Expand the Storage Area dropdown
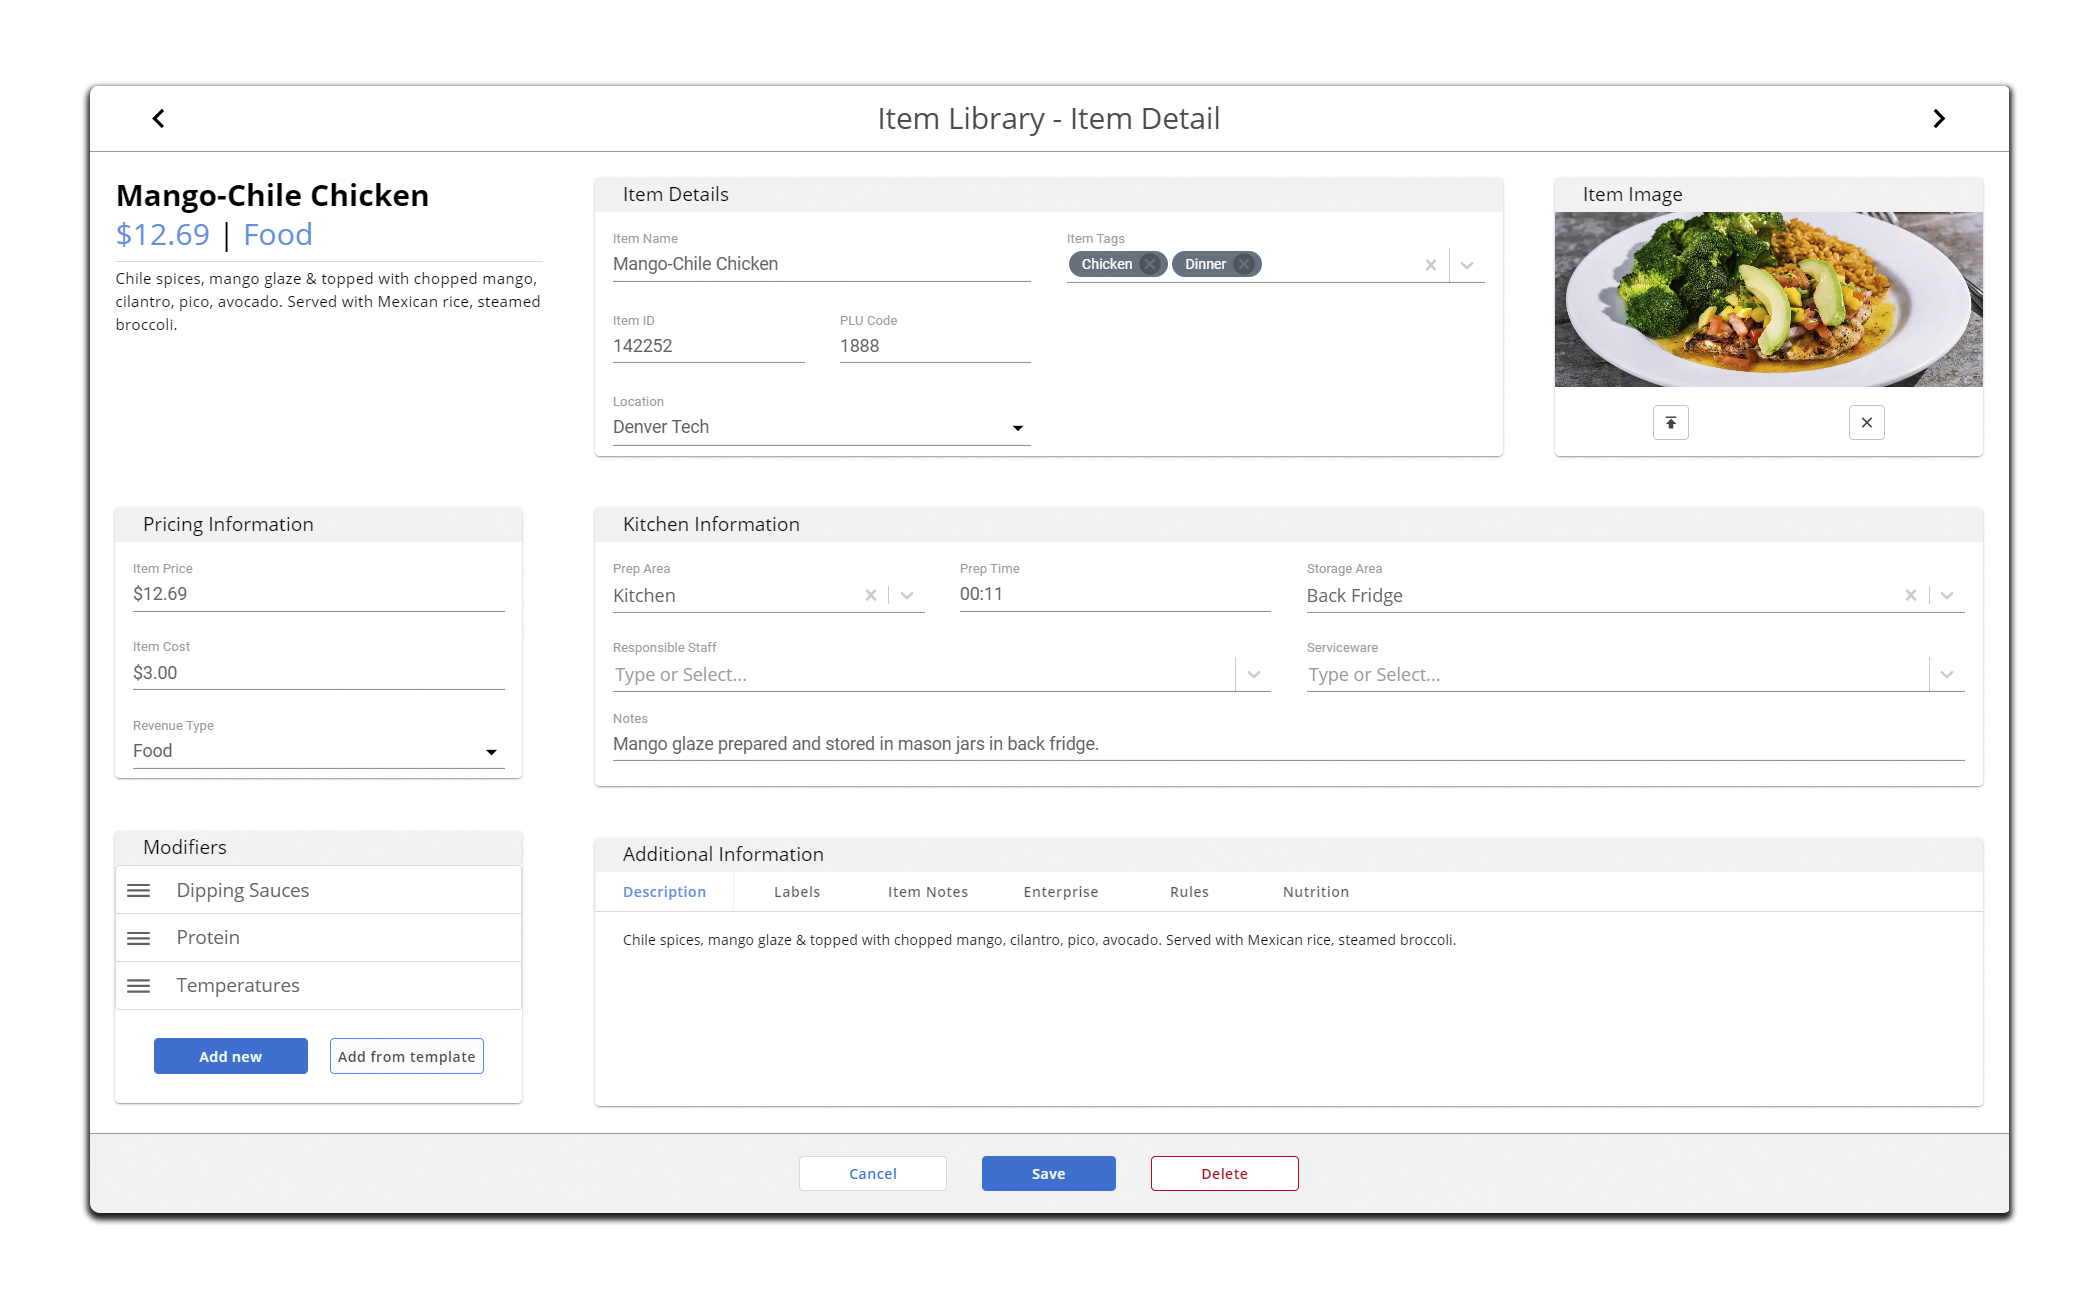Screen dimensions: 2100x1300 click(x=1947, y=595)
